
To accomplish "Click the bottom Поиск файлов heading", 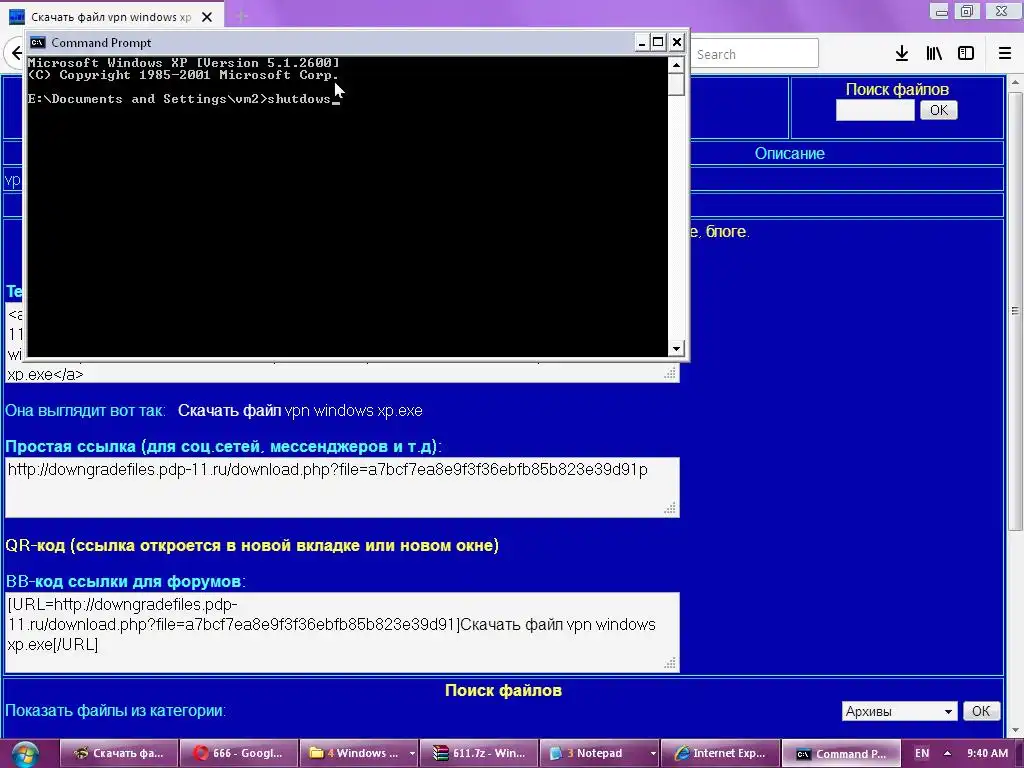I will pos(503,690).
